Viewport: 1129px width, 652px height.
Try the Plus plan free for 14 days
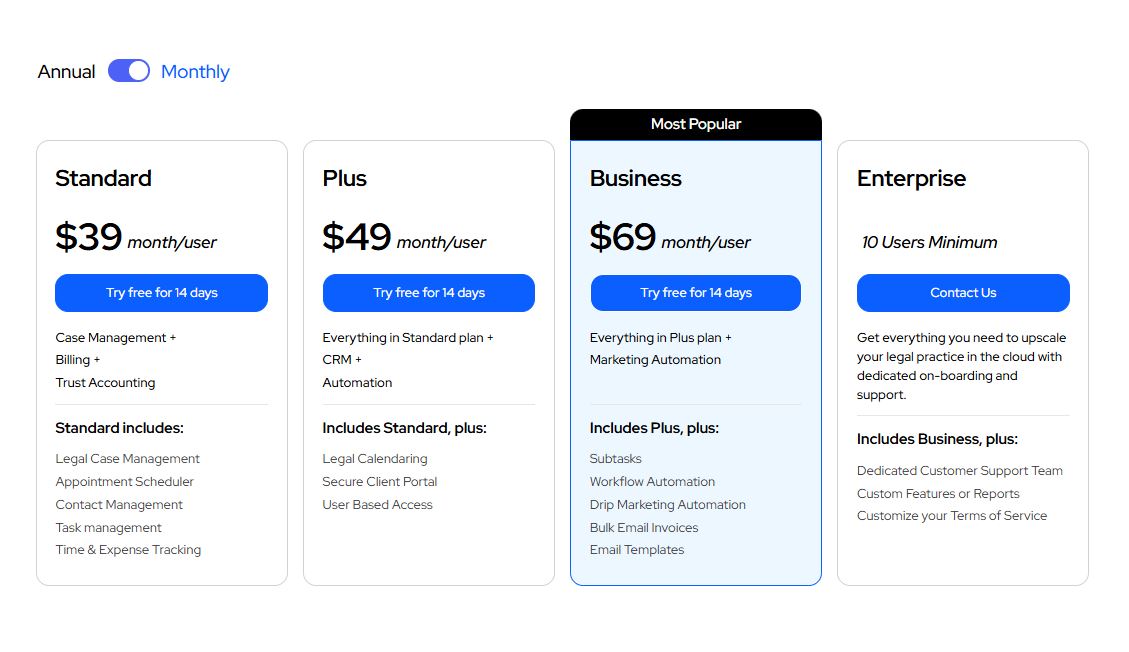(x=428, y=292)
